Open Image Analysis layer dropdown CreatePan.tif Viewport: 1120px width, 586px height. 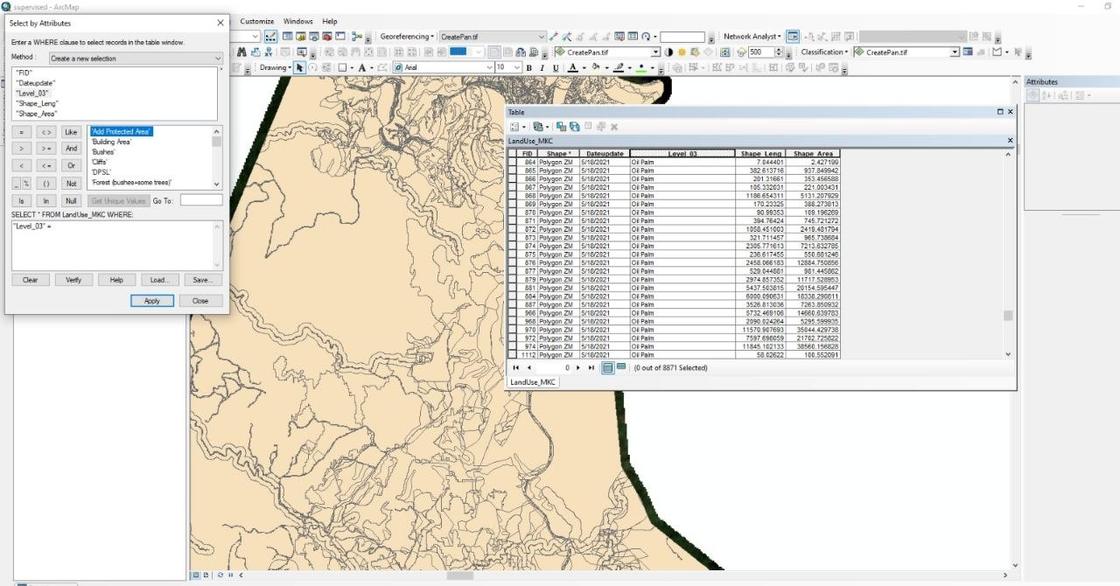[x=607, y=52]
